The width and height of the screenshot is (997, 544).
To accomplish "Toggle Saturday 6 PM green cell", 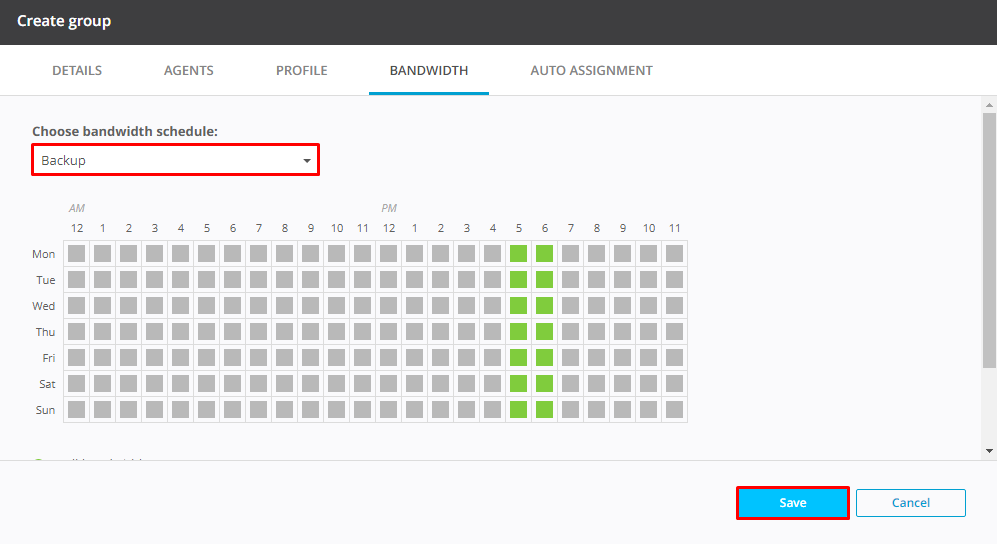I will pyautogui.click(x=544, y=384).
